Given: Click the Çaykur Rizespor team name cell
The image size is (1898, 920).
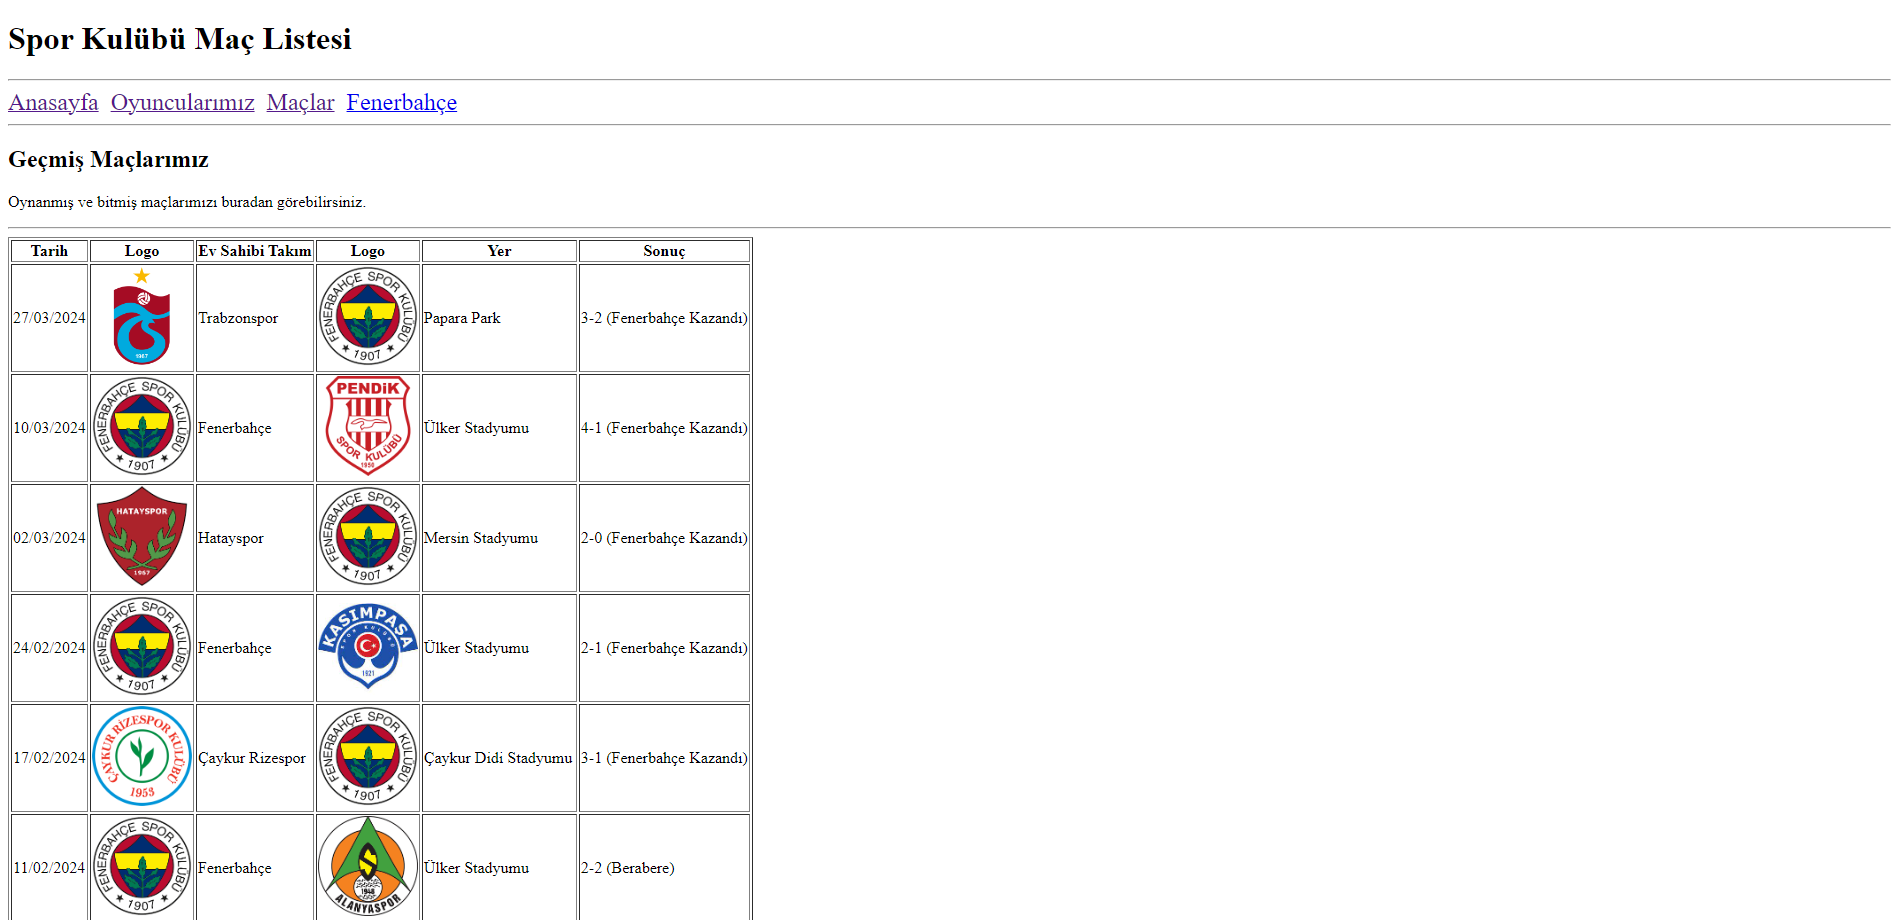Looking at the screenshot, I should [255, 758].
